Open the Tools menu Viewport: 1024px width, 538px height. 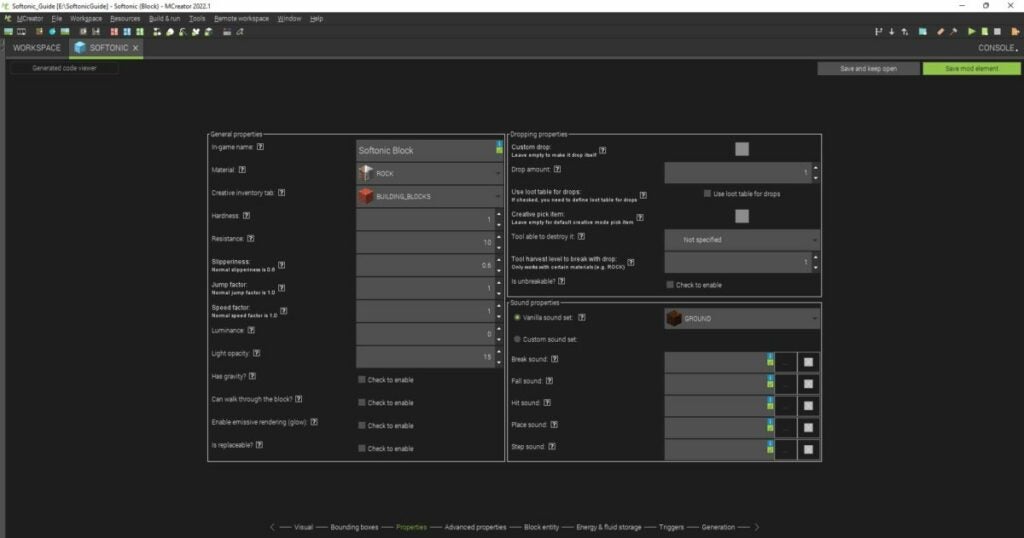(x=197, y=18)
